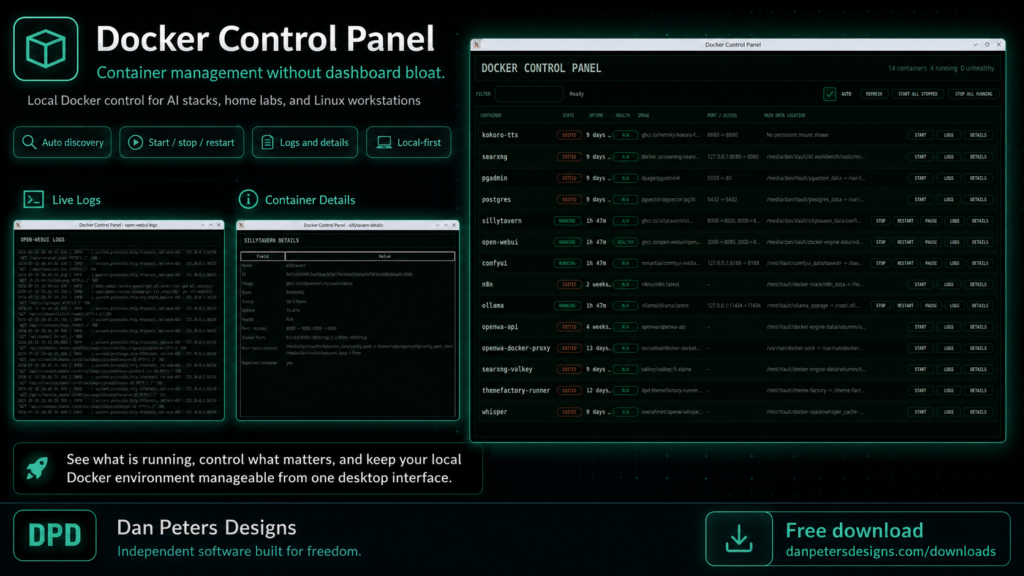Close the open-webui logs window

(x=219, y=225)
